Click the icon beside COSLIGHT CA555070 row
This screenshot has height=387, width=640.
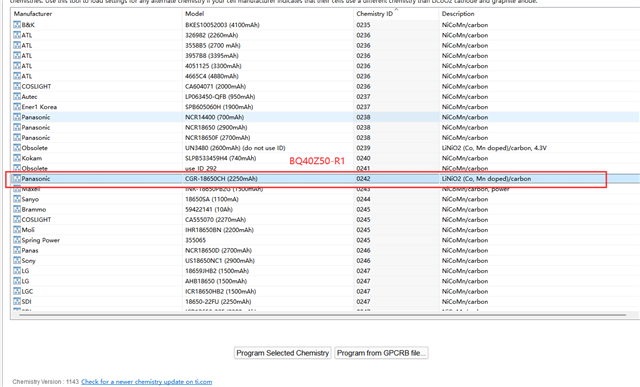coord(17,220)
